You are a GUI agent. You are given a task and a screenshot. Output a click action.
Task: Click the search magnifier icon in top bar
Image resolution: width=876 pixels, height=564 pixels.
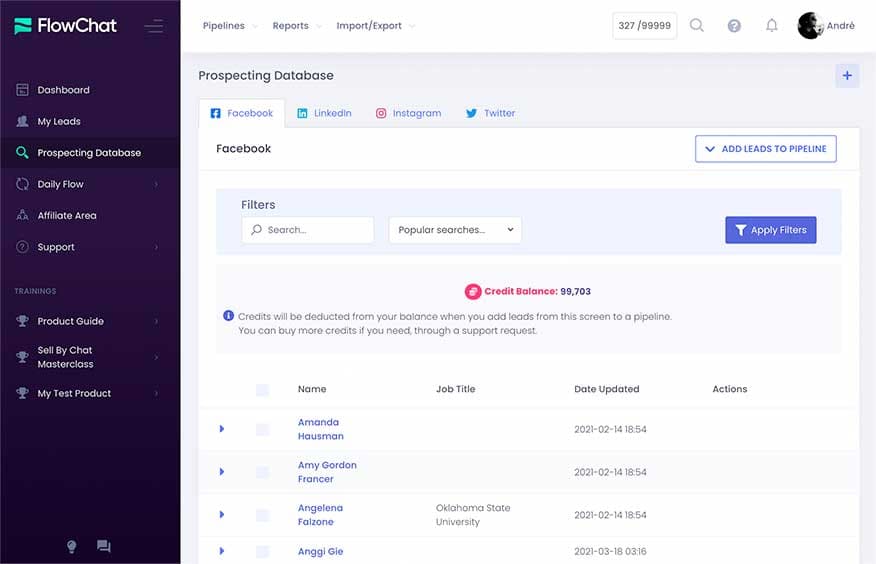coord(697,26)
